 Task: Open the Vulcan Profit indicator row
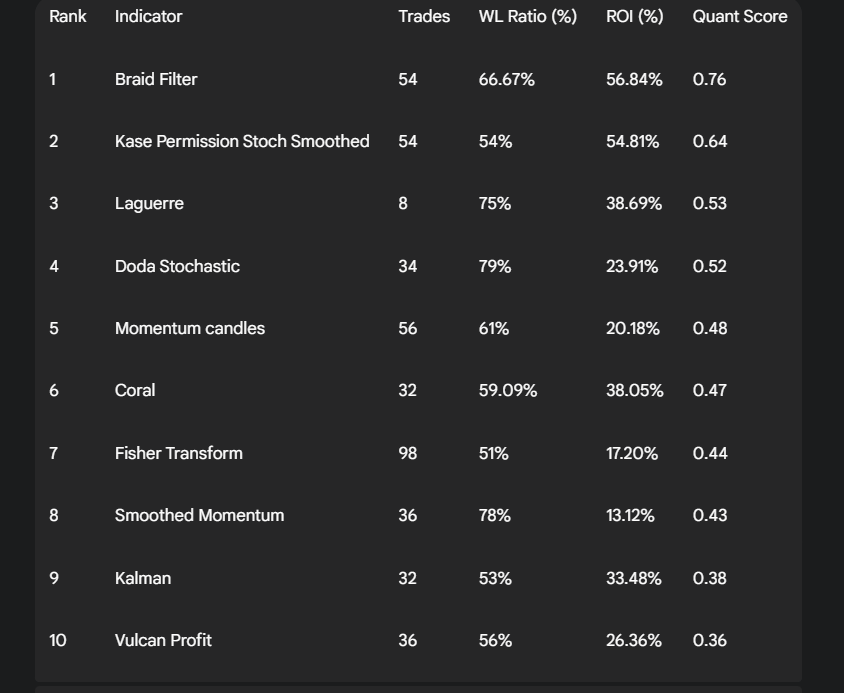163,640
